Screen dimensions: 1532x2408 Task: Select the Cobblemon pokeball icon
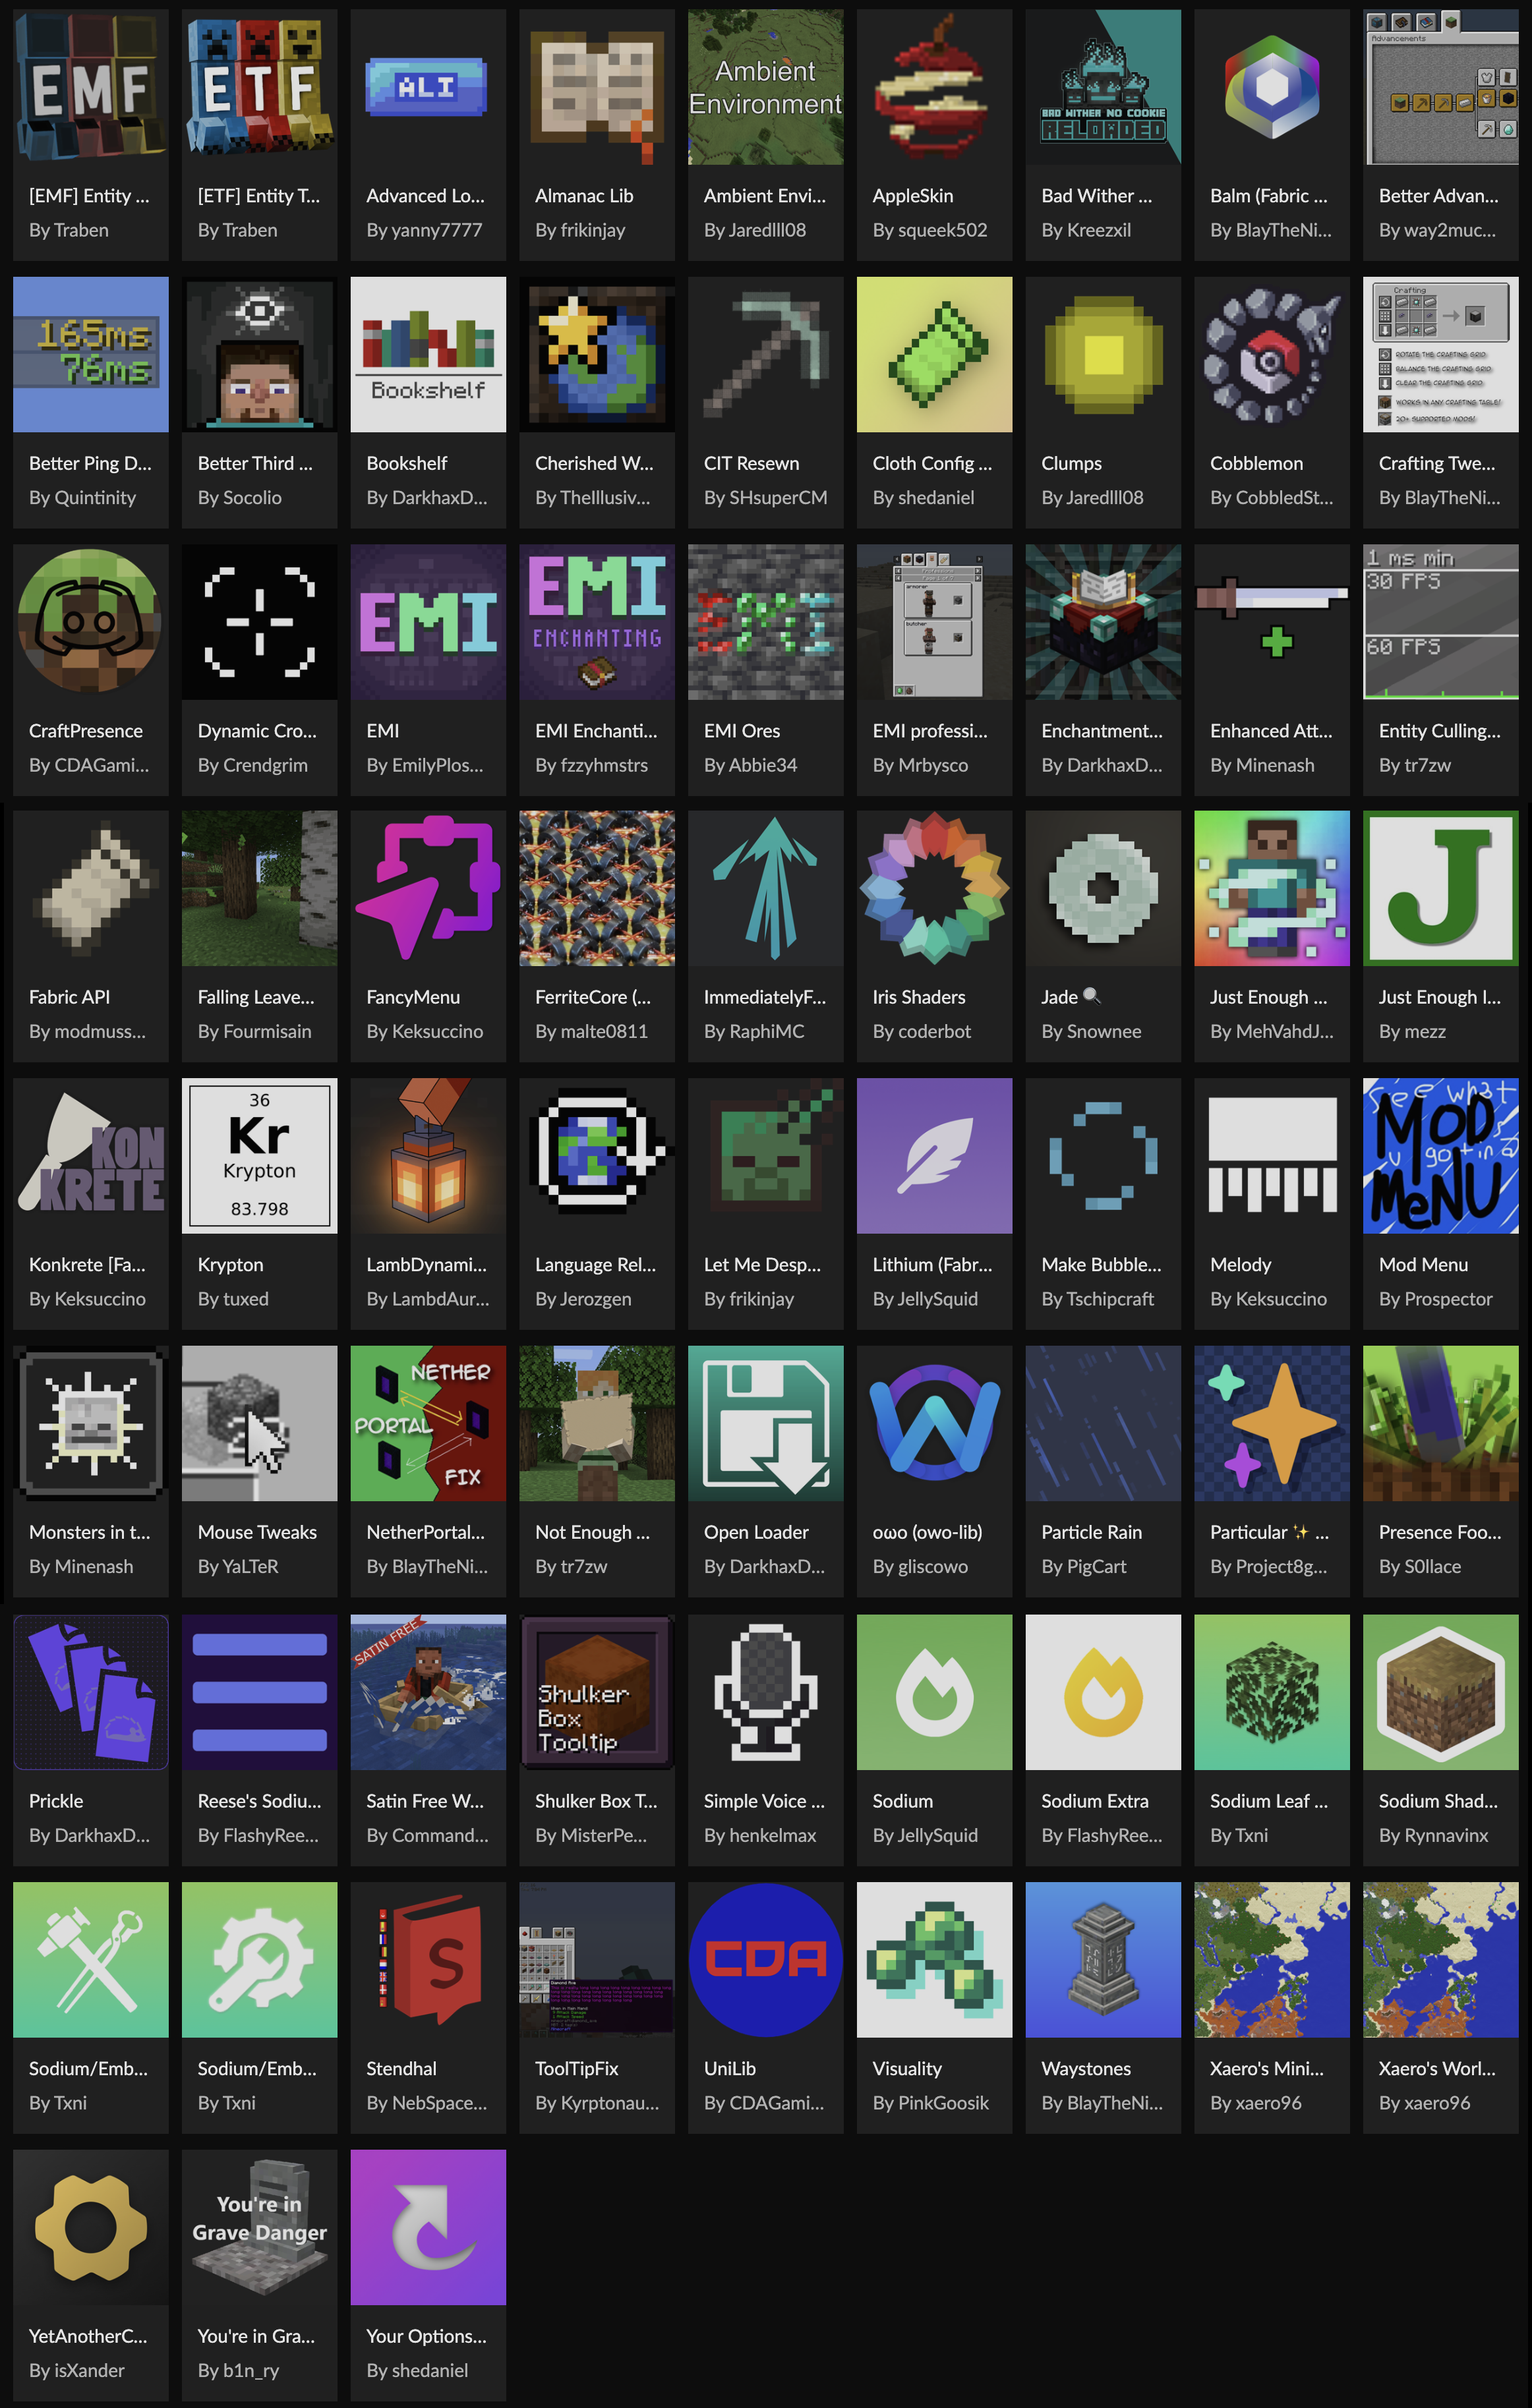[x=1271, y=354]
